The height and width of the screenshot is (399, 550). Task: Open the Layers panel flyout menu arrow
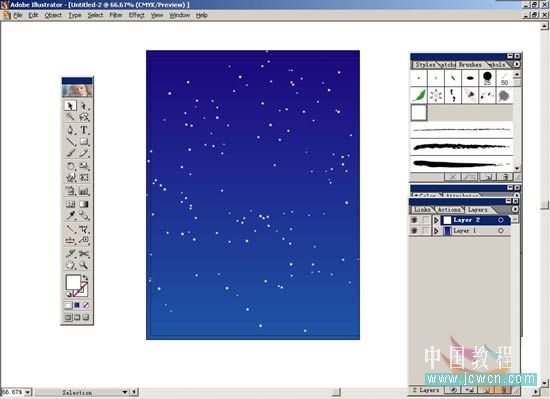tap(515, 209)
